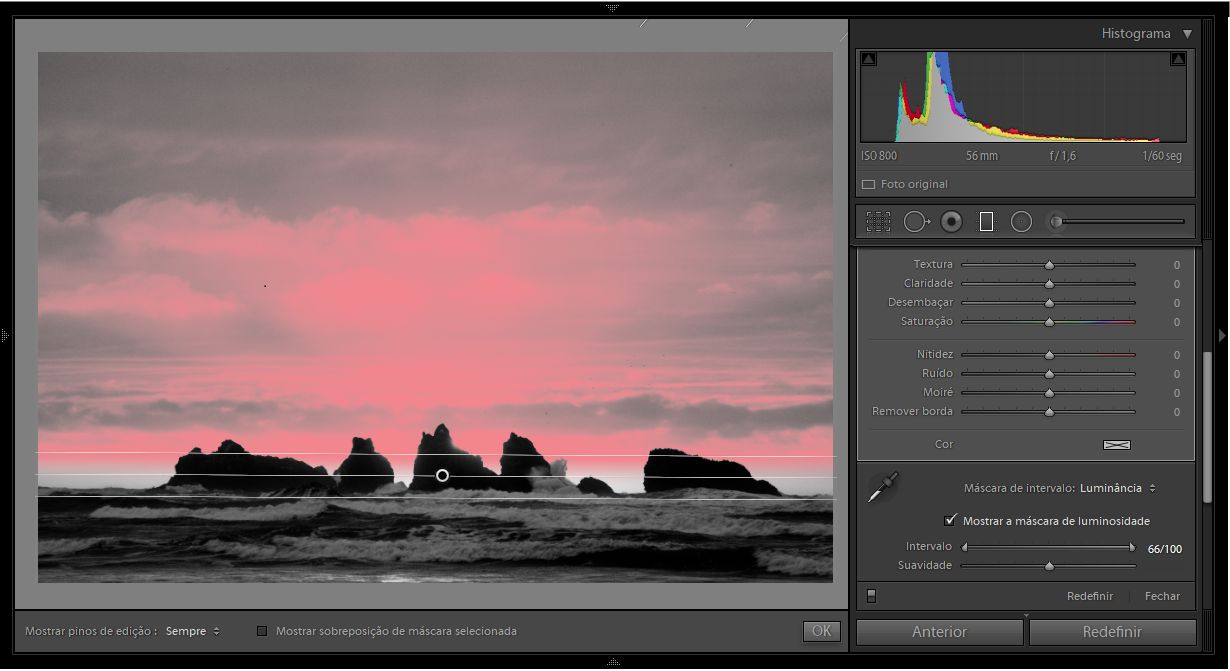Enable Mostrar sobreposição de máscara selecionada
The image size is (1230, 671).
262,631
